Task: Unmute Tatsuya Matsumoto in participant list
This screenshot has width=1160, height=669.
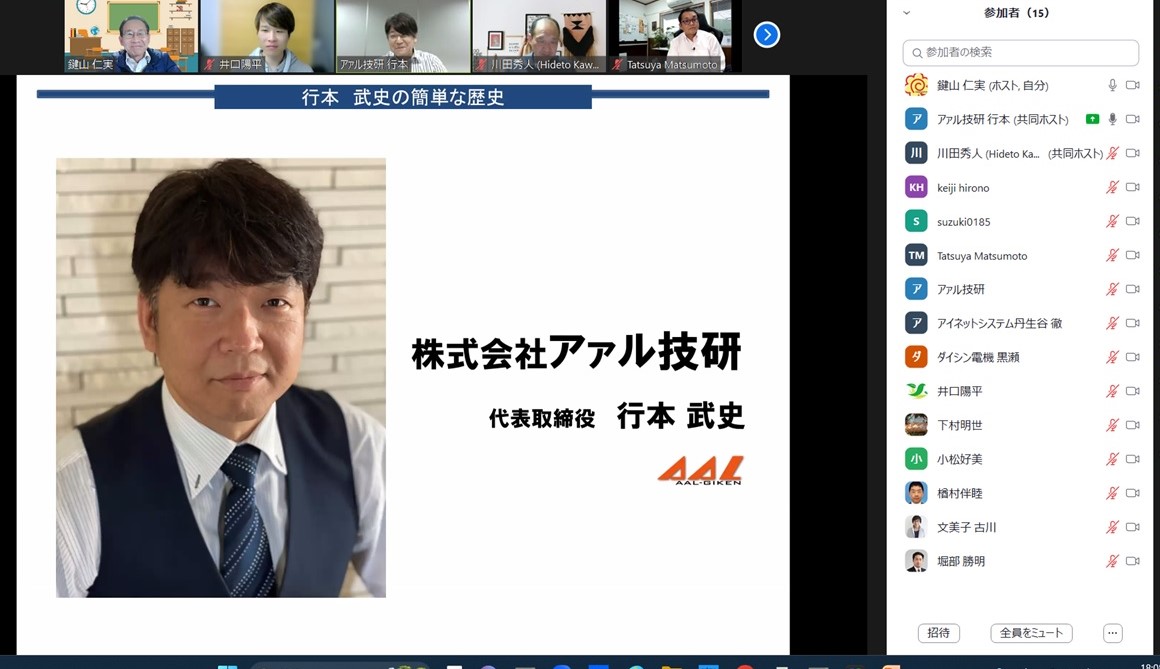Action: pos(1112,255)
